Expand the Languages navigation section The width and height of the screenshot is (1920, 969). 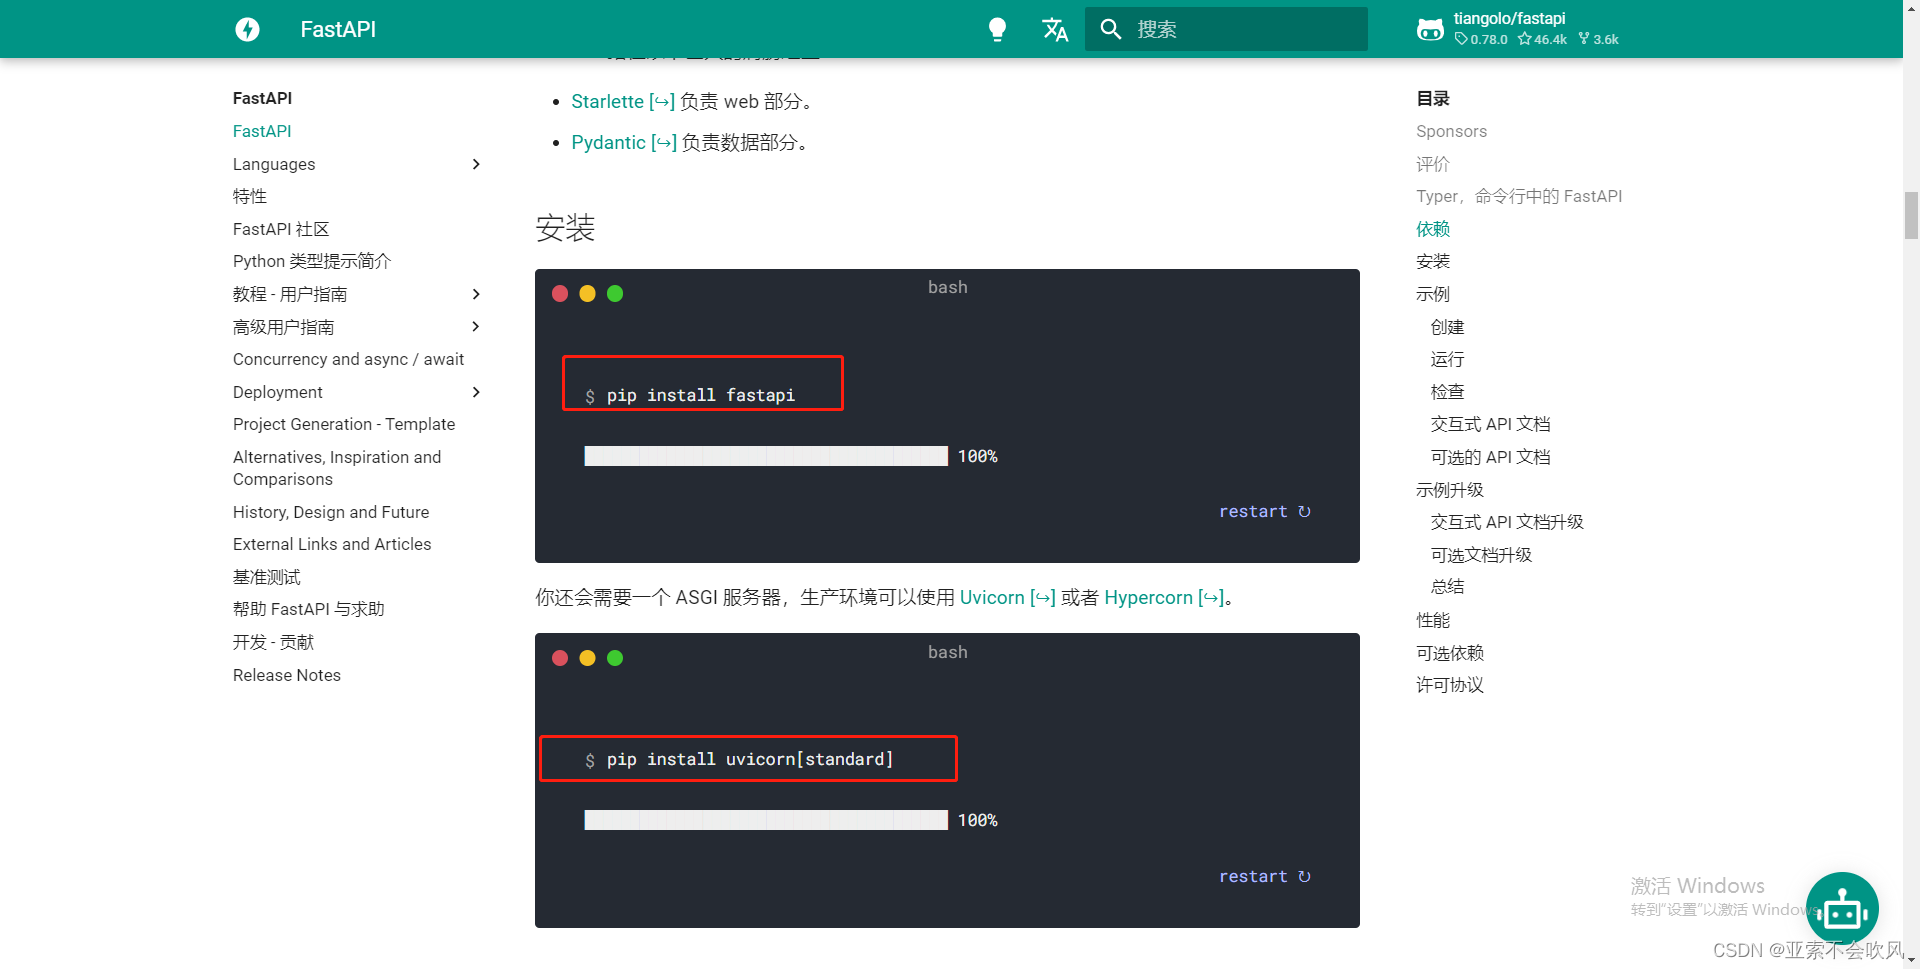click(x=476, y=164)
